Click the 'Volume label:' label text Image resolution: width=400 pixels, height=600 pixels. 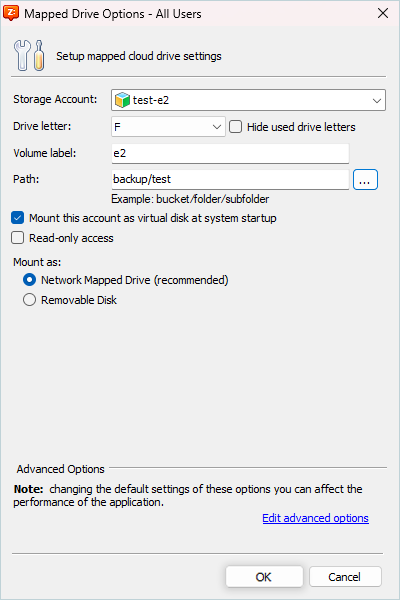click(x=45, y=153)
